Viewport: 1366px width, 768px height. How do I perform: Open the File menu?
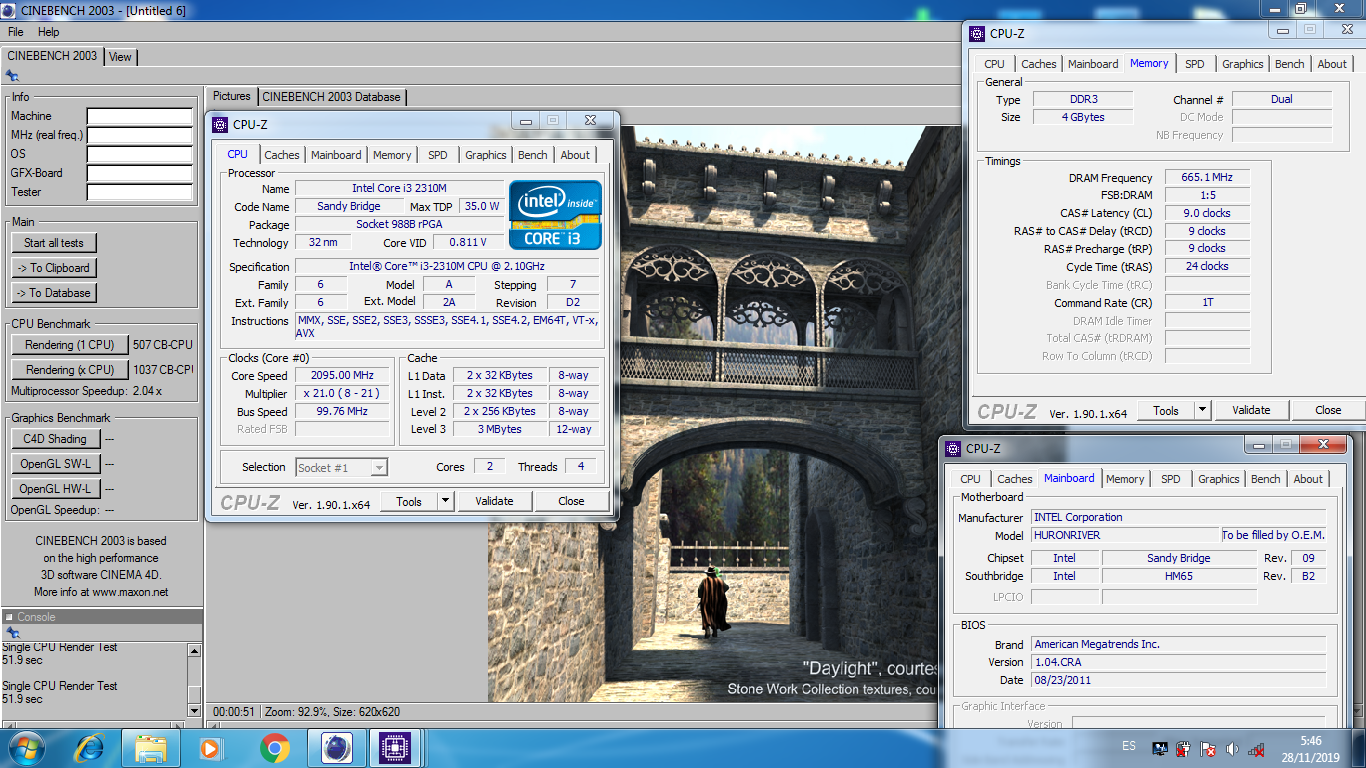point(15,32)
